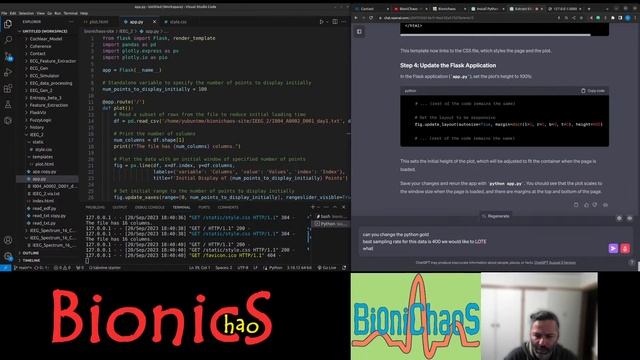The height and width of the screenshot is (360, 640).
Task: Open the Accounts icon in activity bar
Action: coord(8,240)
